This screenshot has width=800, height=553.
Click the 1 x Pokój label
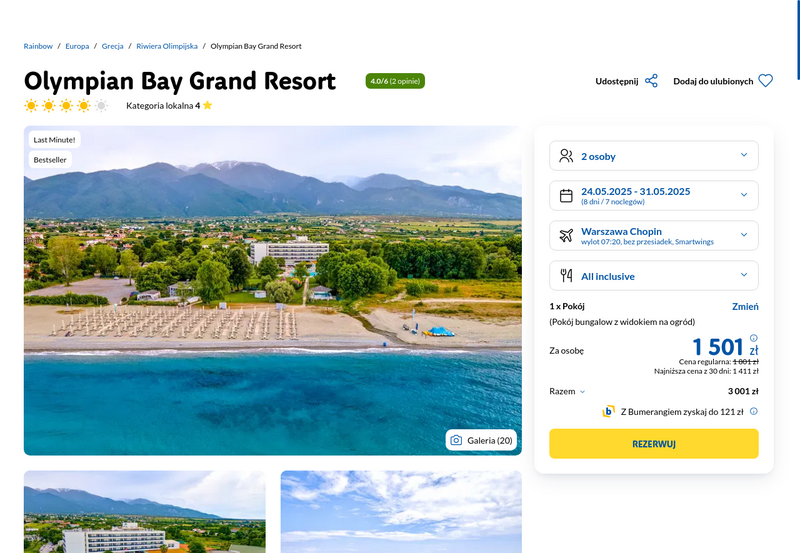(567, 306)
